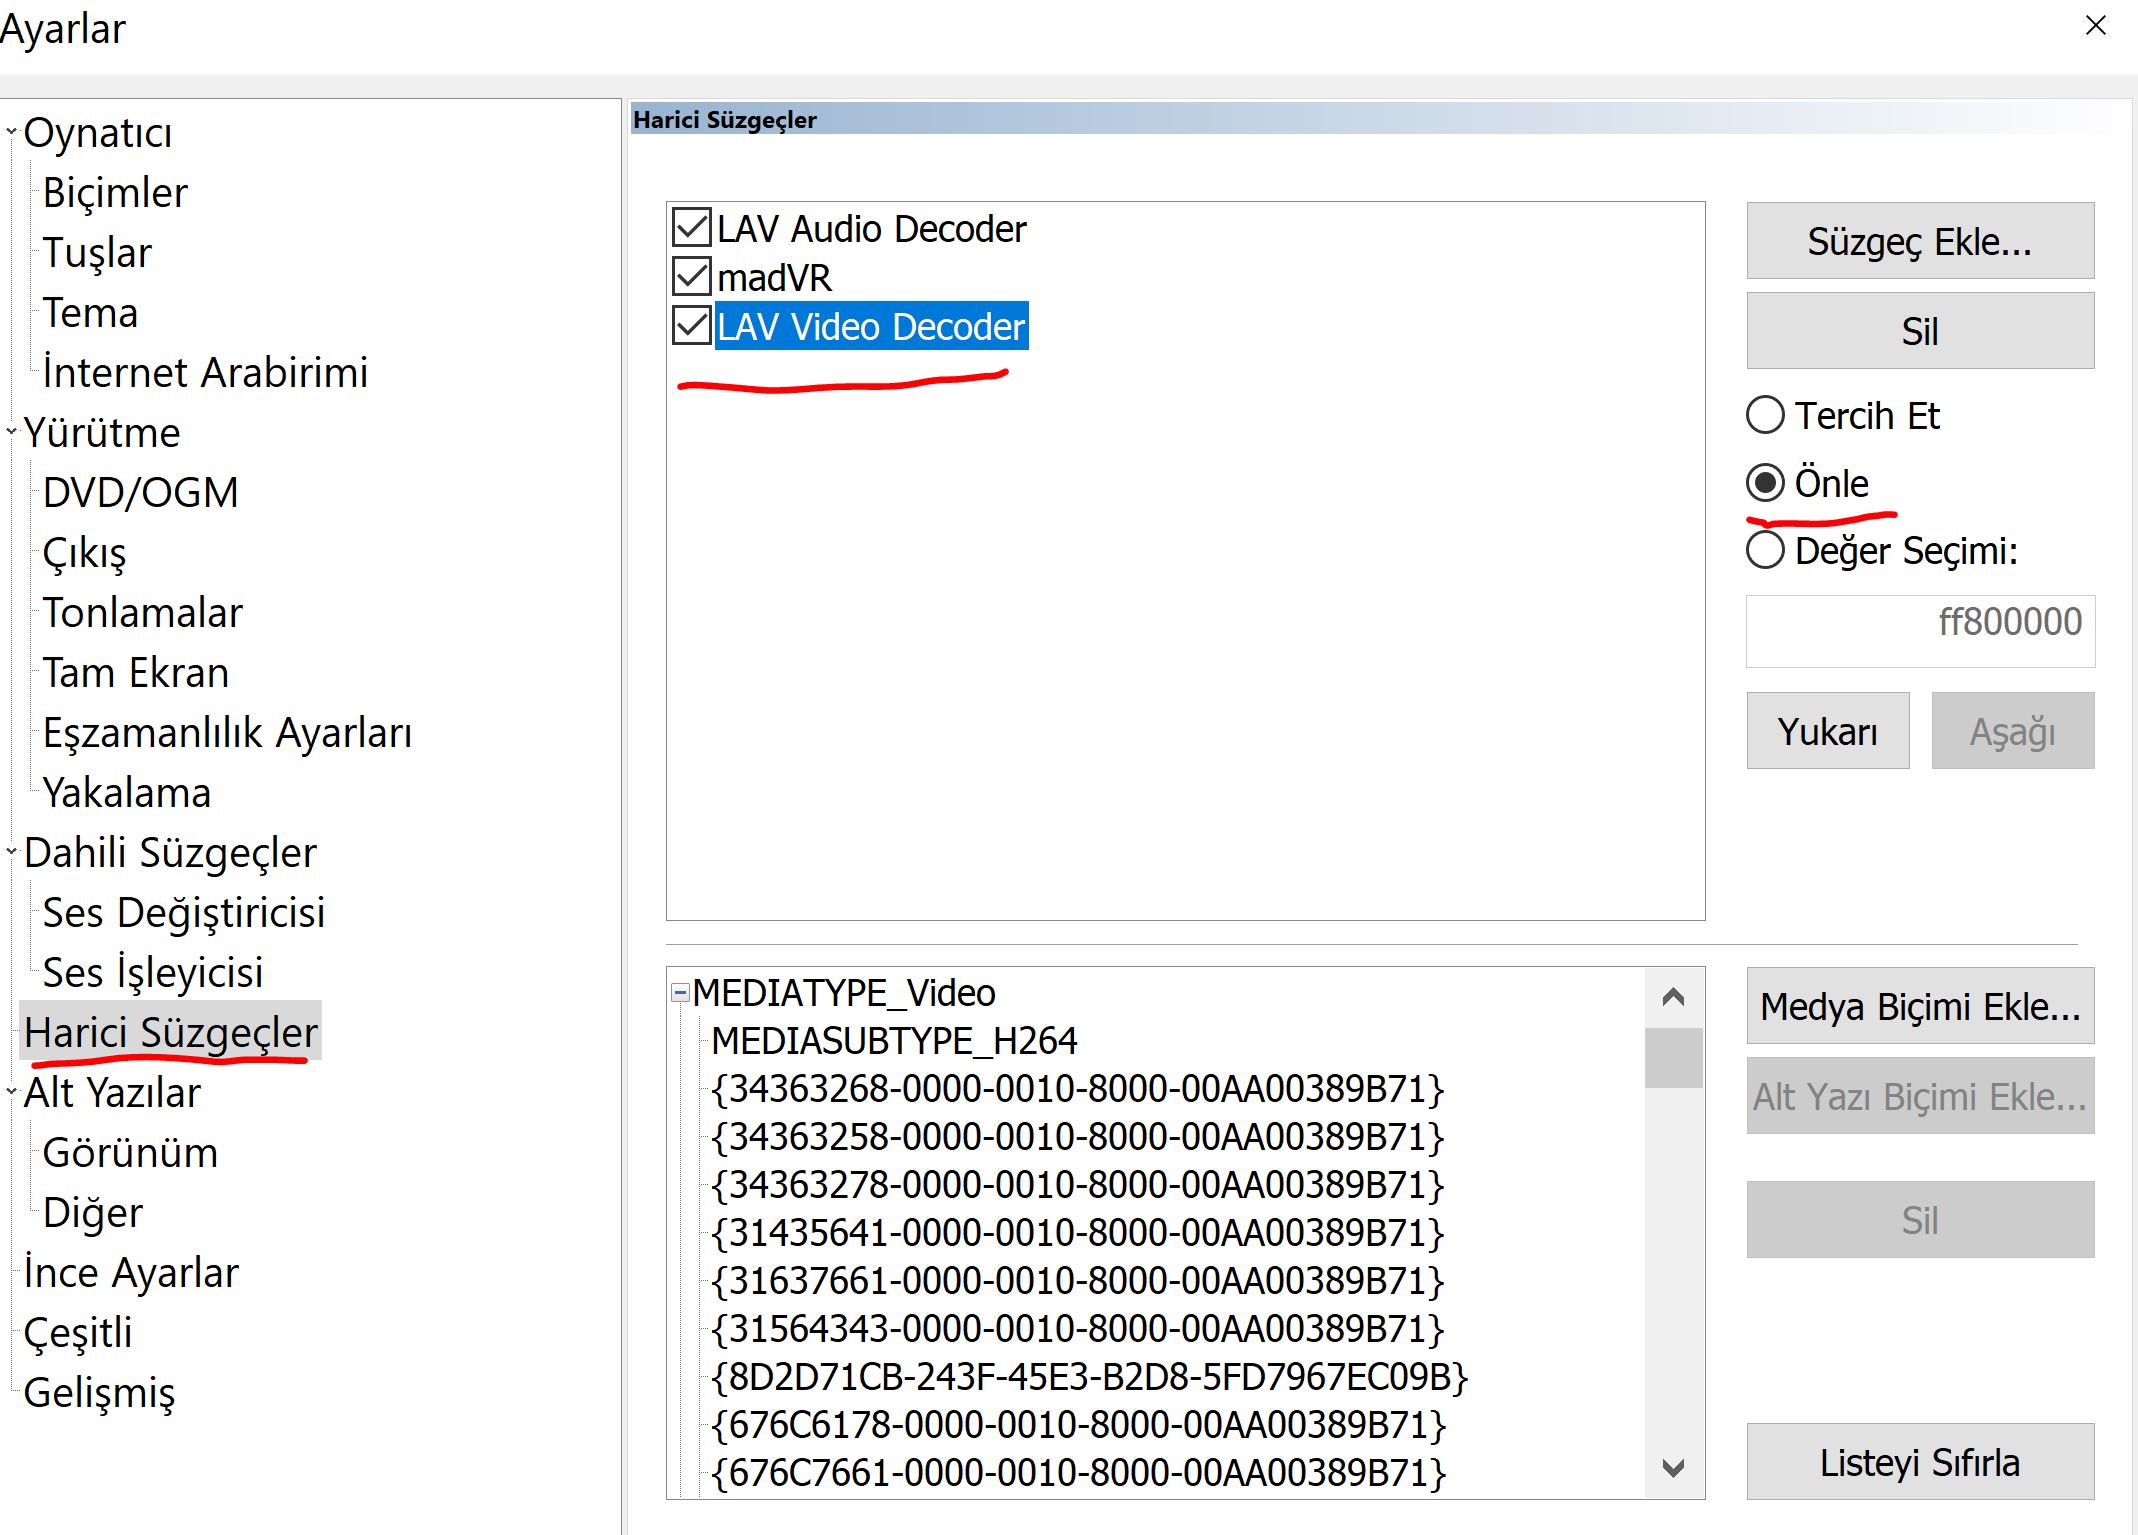Open the Biçimler settings page
Viewport: 2138px width, 1535px height.
(x=115, y=192)
